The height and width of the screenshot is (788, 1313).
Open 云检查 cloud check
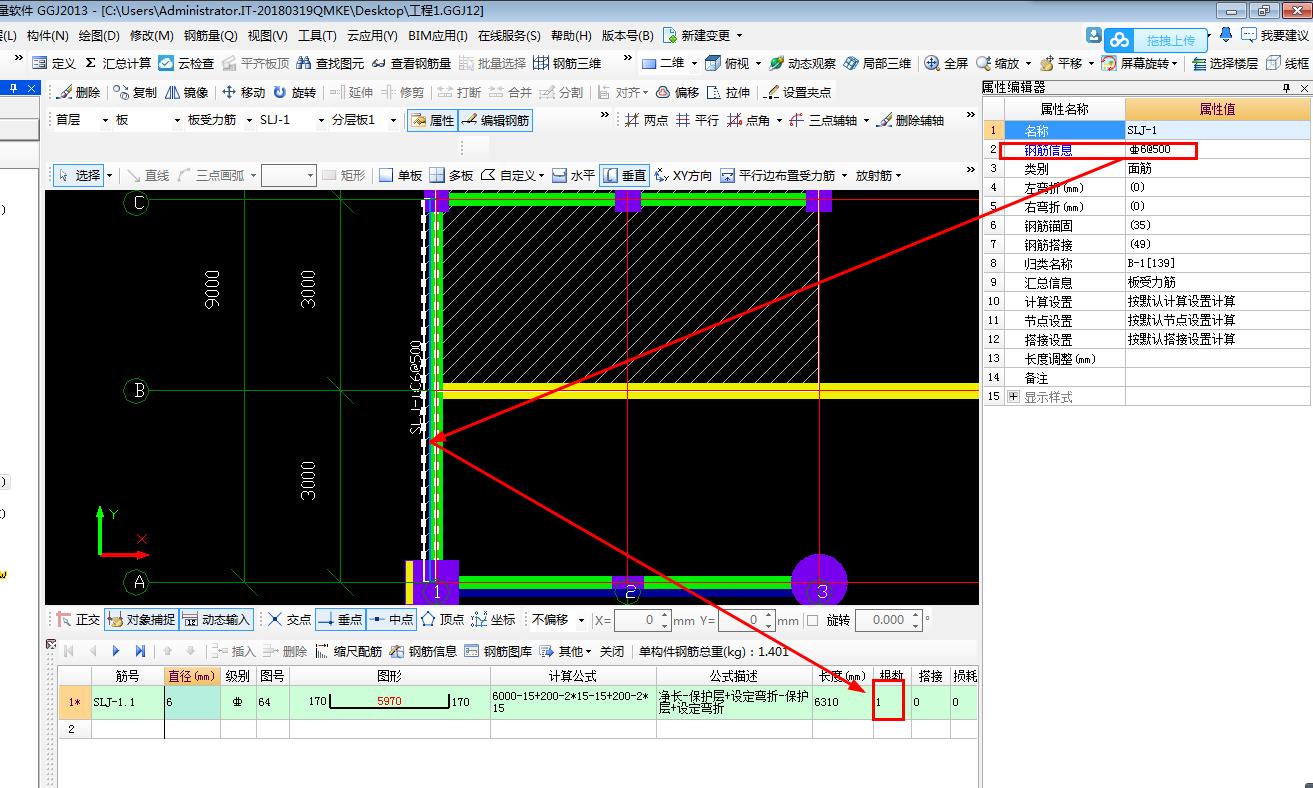click(x=186, y=63)
